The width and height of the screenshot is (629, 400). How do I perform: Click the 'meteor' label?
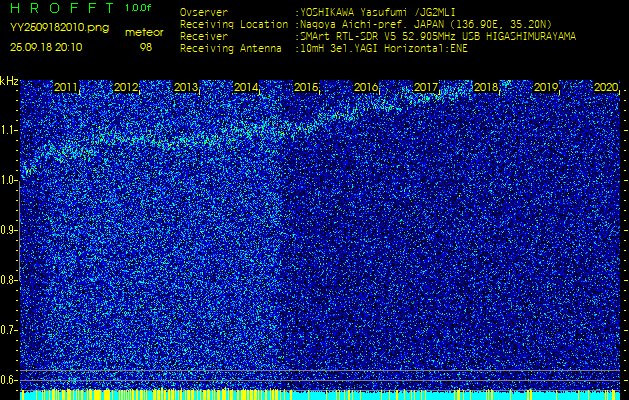click(x=144, y=32)
